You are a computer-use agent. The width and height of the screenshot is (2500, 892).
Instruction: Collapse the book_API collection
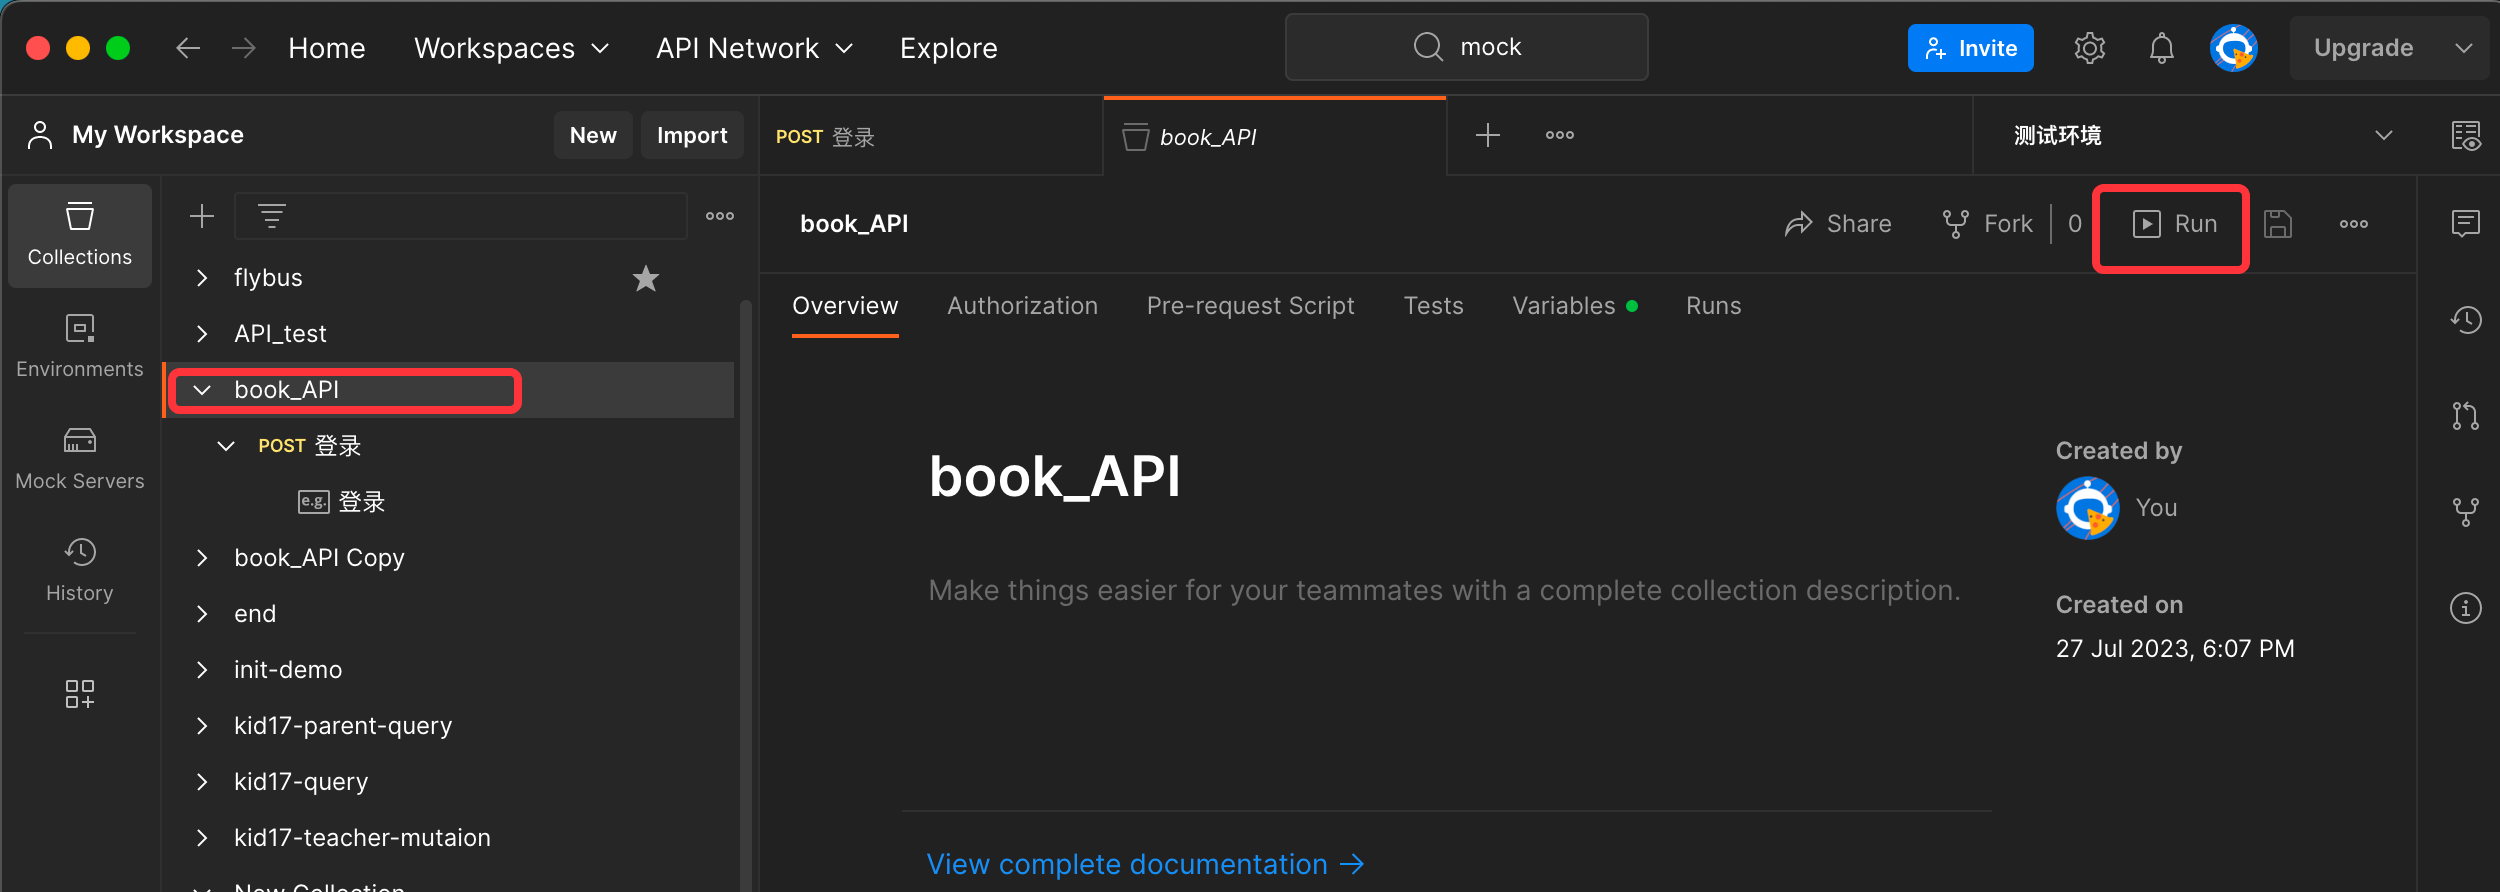[x=202, y=390]
